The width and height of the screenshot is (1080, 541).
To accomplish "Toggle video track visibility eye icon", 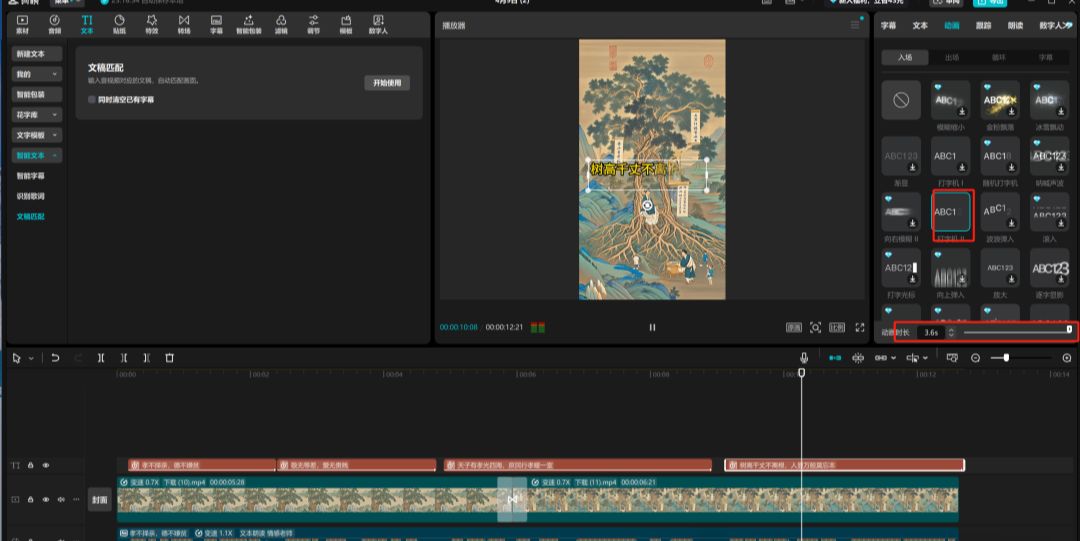I will 46,499.
